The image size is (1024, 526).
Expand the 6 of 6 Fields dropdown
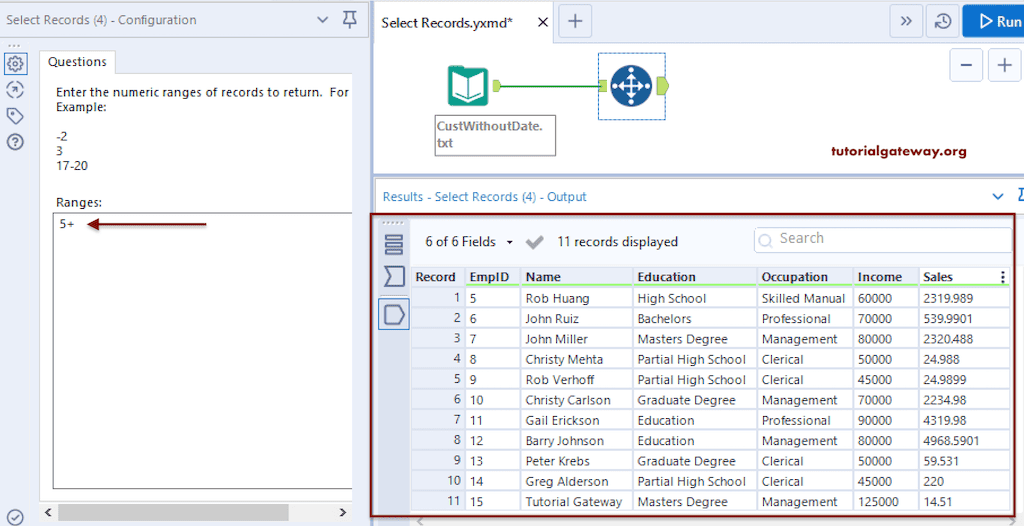tap(469, 242)
